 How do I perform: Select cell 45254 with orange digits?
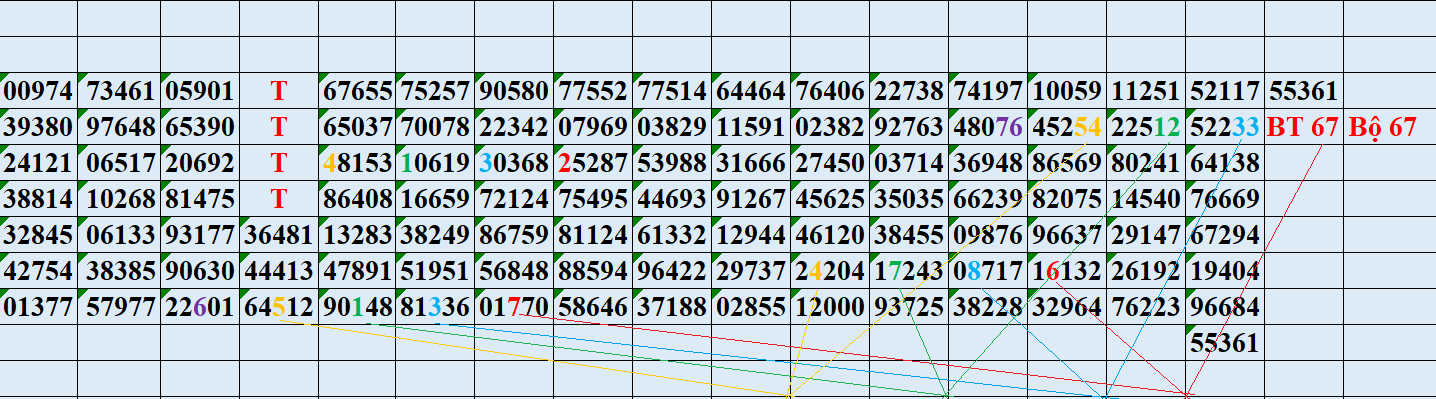[1067, 127]
